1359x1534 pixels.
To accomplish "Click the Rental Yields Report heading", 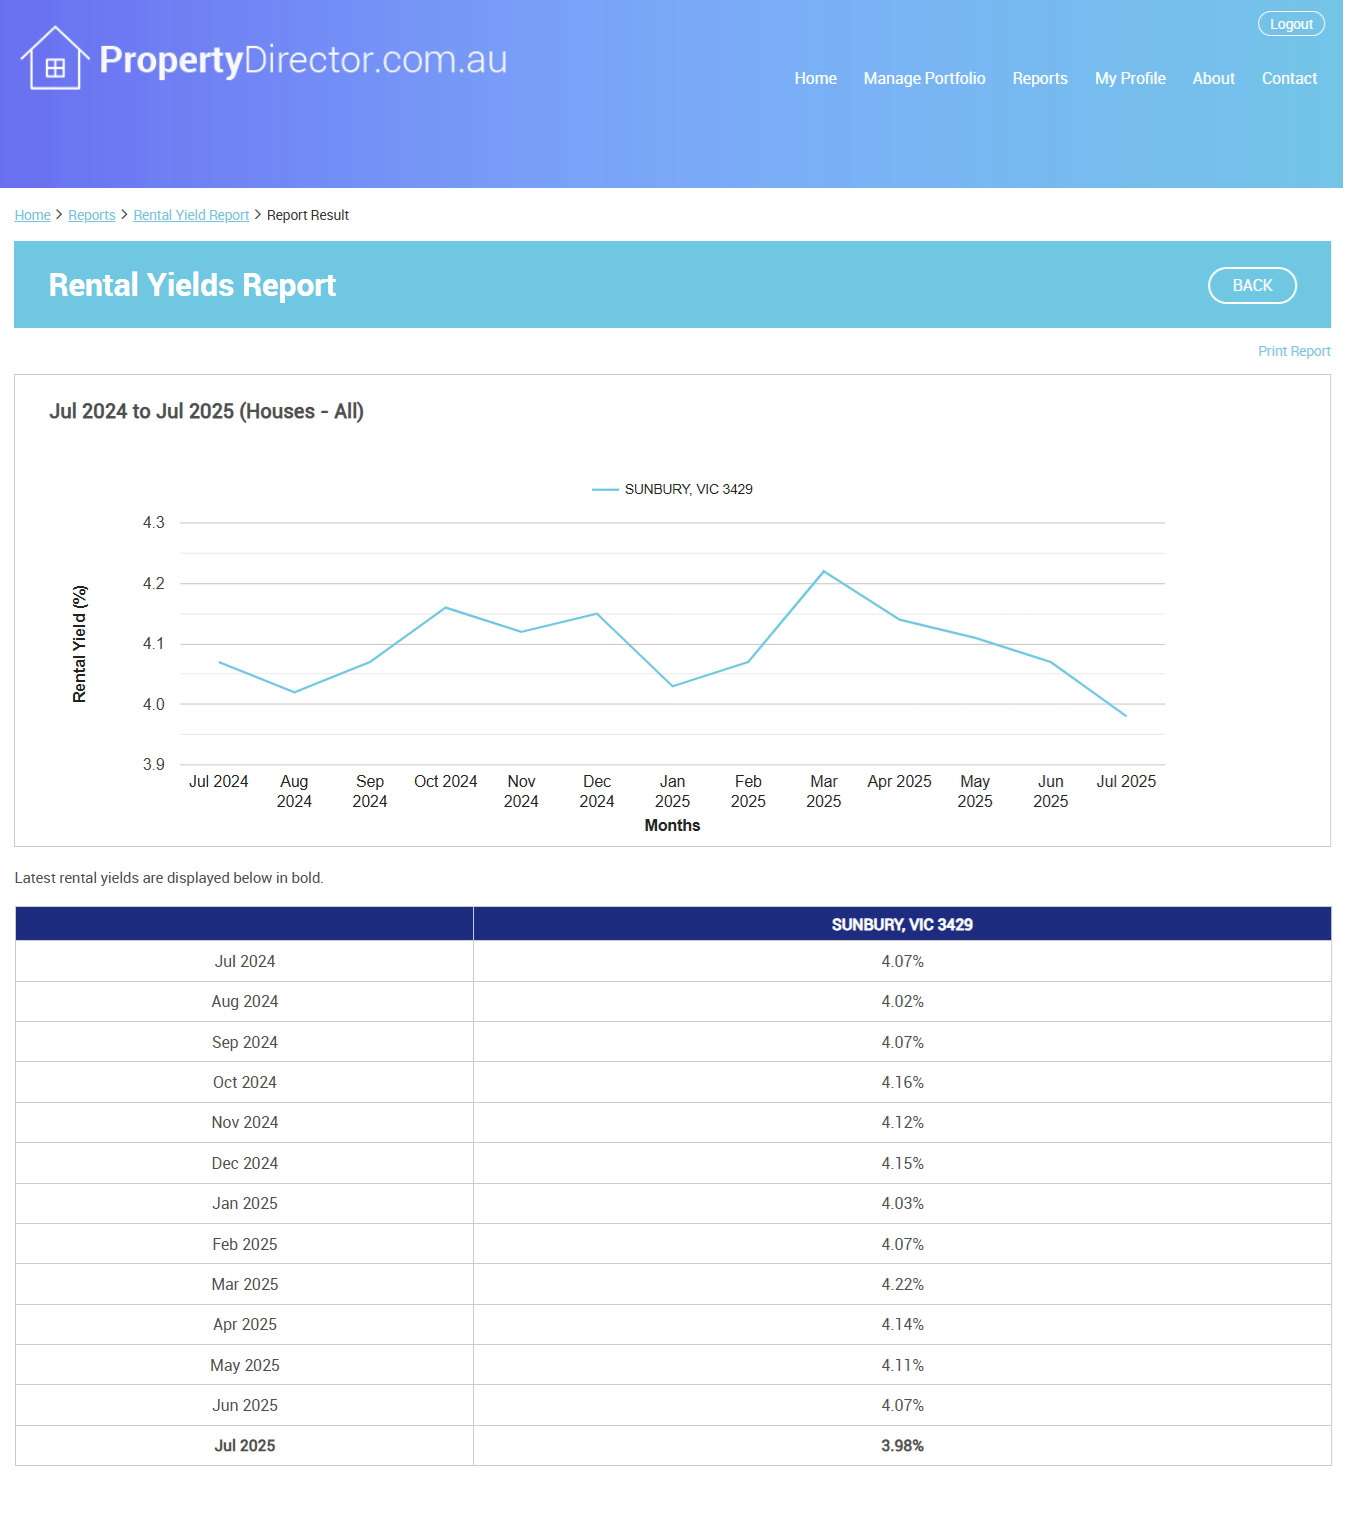I will (192, 285).
